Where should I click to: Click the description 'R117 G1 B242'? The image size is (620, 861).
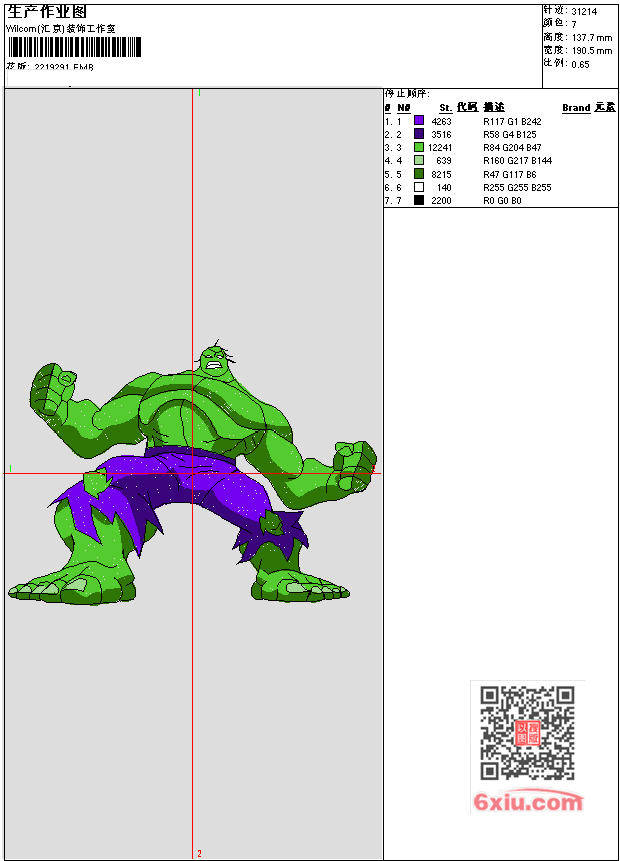pos(512,121)
